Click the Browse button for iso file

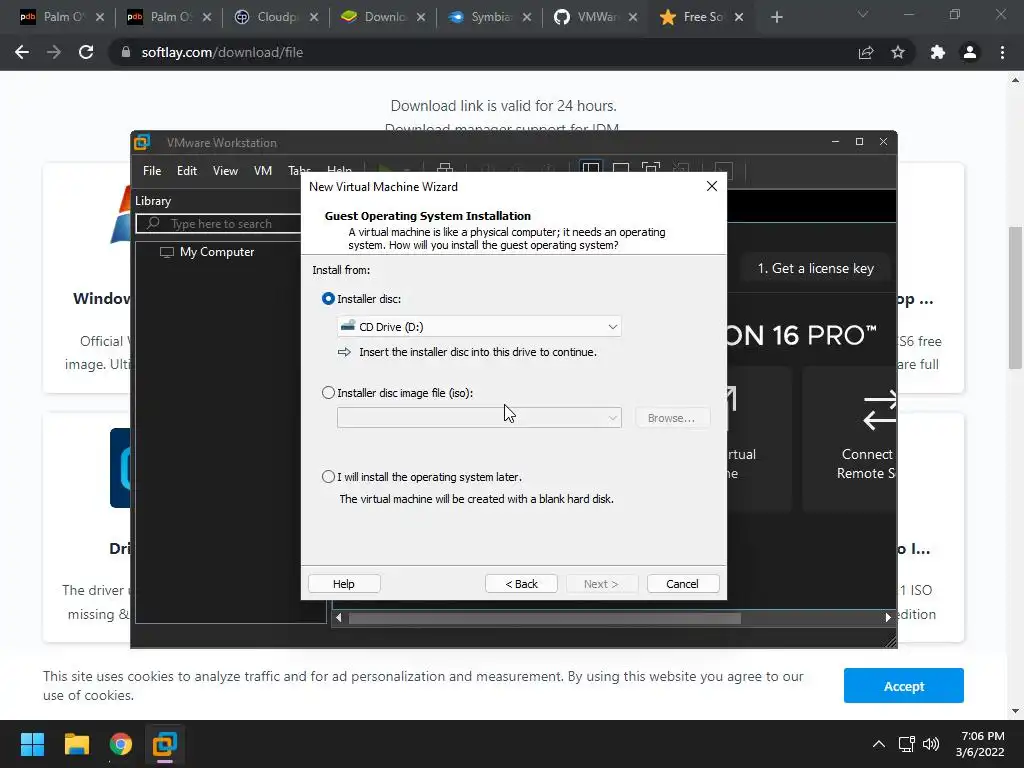[x=671, y=418]
